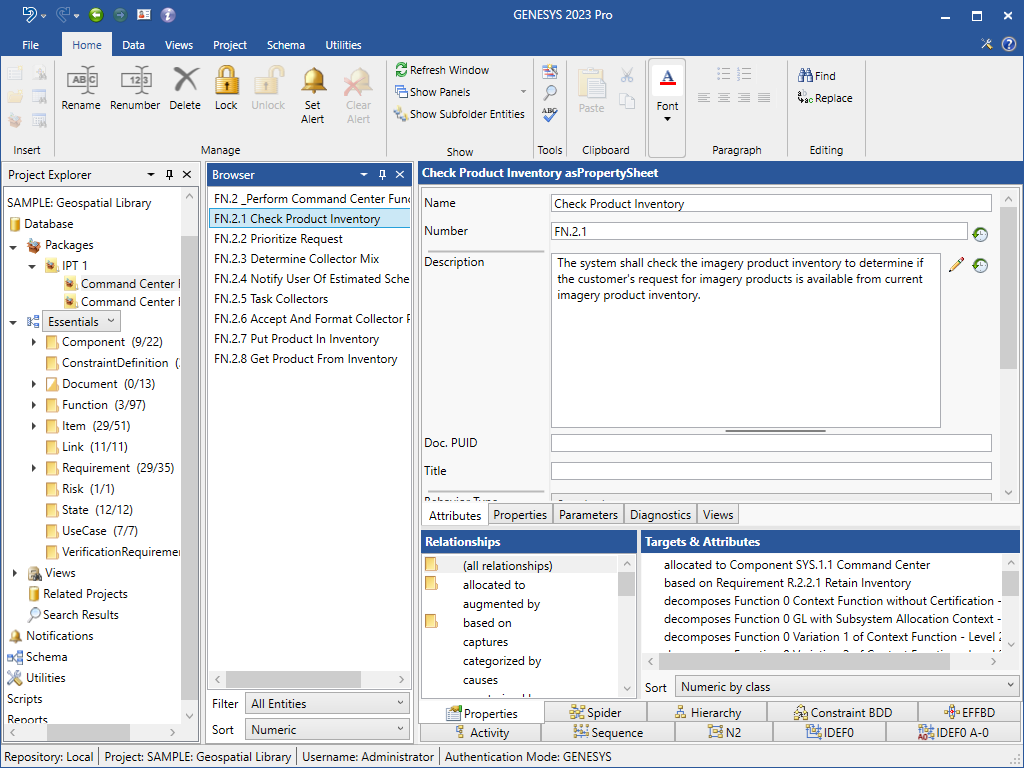Viewport: 1024px width, 768px height.
Task: Expand the Function folder
Action: tap(34, 405)
